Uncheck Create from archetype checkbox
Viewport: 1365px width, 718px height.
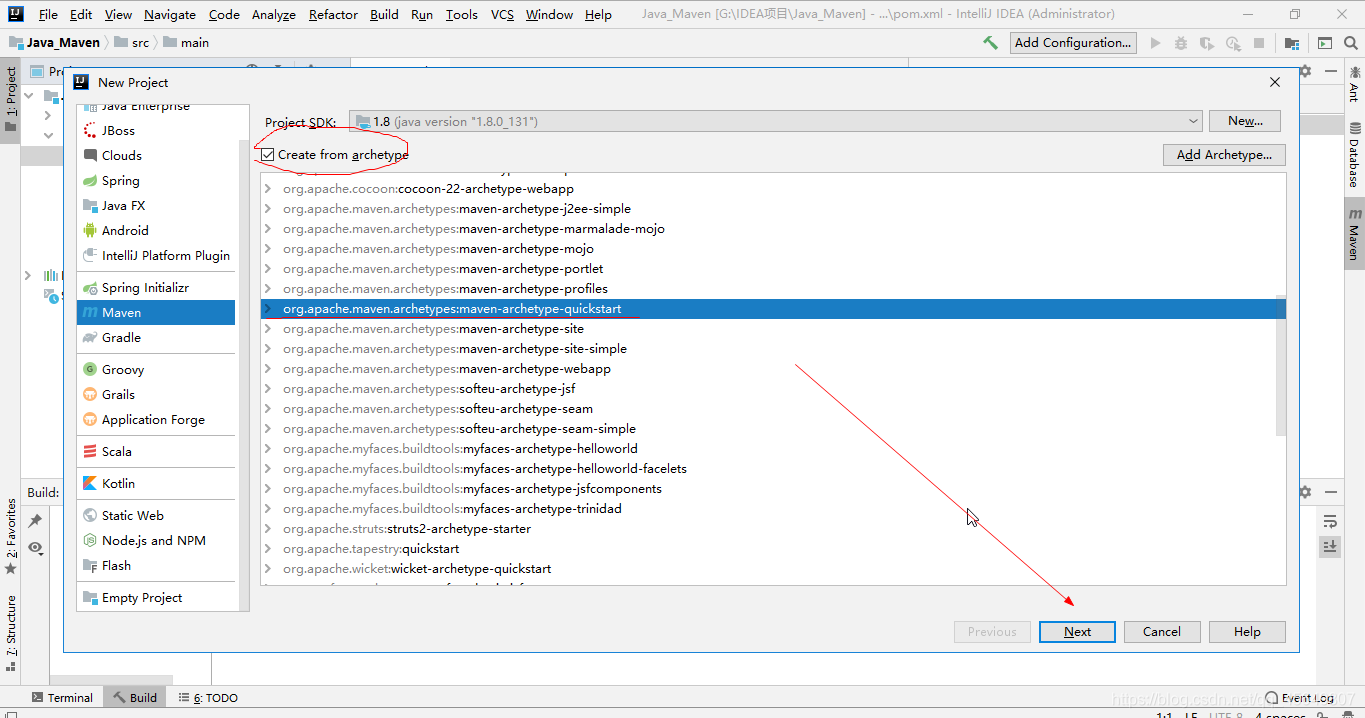tap(267, 155)
